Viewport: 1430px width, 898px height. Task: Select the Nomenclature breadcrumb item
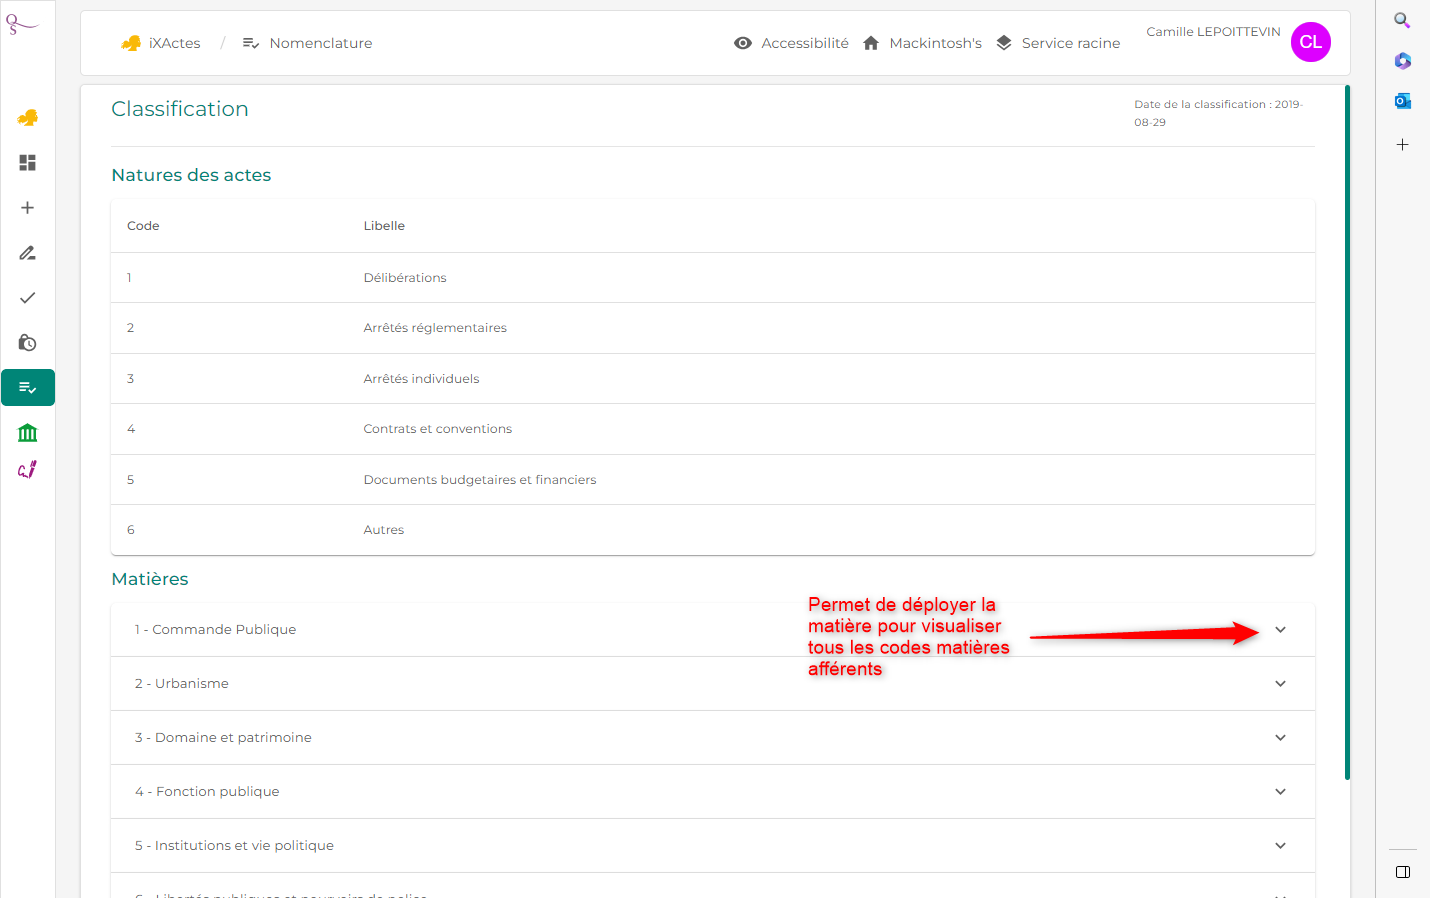point(308,43)
